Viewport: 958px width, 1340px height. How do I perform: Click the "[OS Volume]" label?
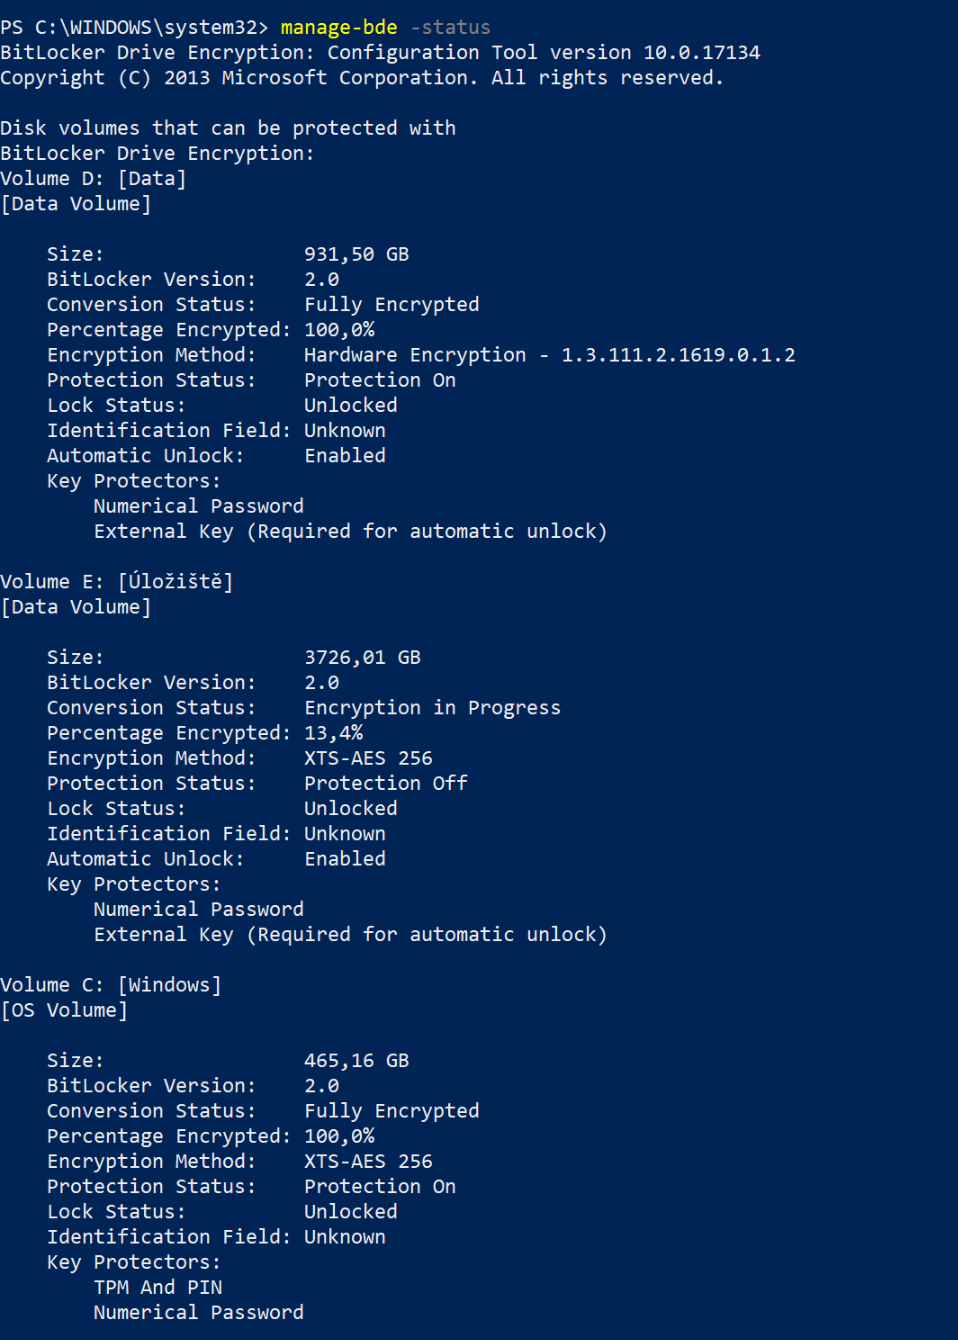click(64, 1010)
